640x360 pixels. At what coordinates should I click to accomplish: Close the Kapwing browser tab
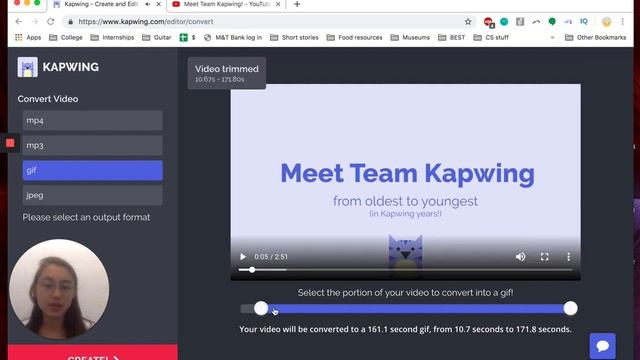(x=159, y=4)
